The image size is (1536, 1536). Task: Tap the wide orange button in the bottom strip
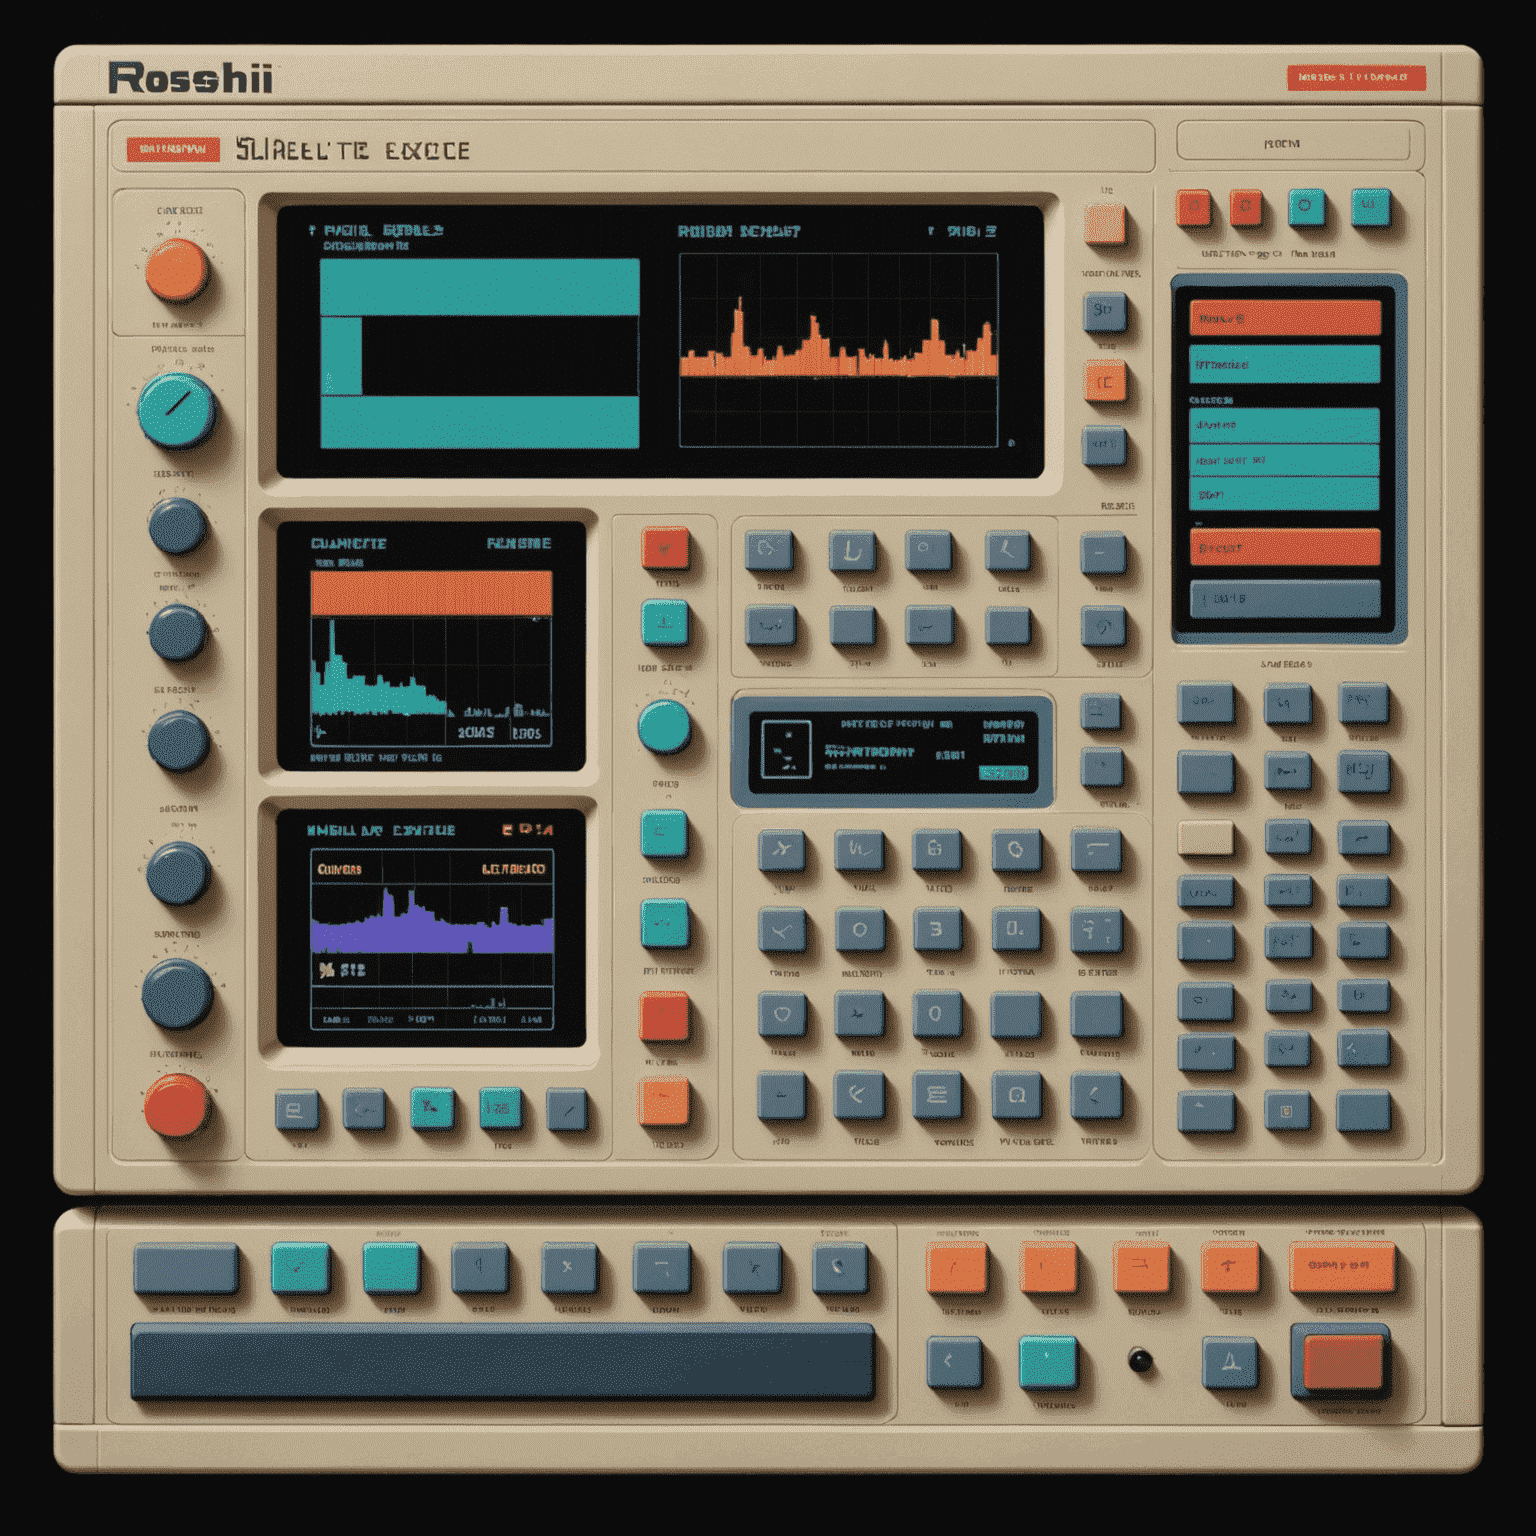(1341, 1266)
